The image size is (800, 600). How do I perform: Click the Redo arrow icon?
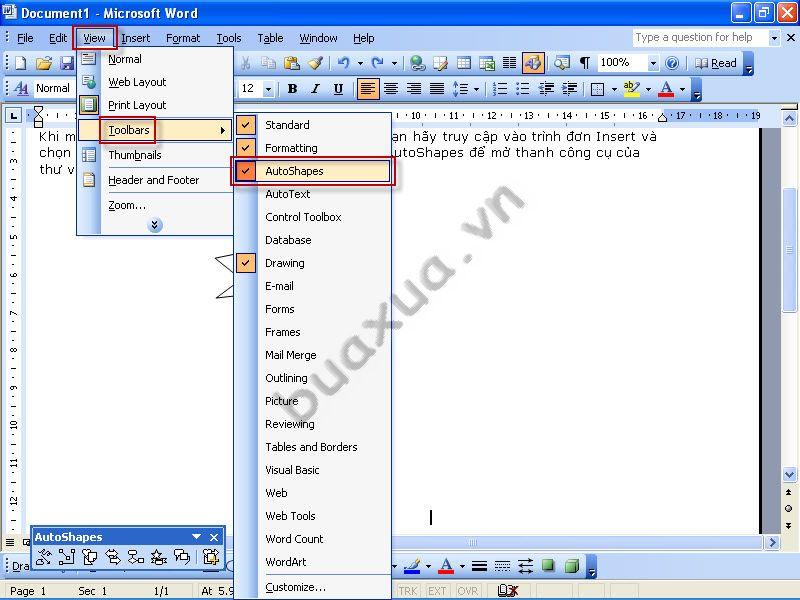click(378, 63)
